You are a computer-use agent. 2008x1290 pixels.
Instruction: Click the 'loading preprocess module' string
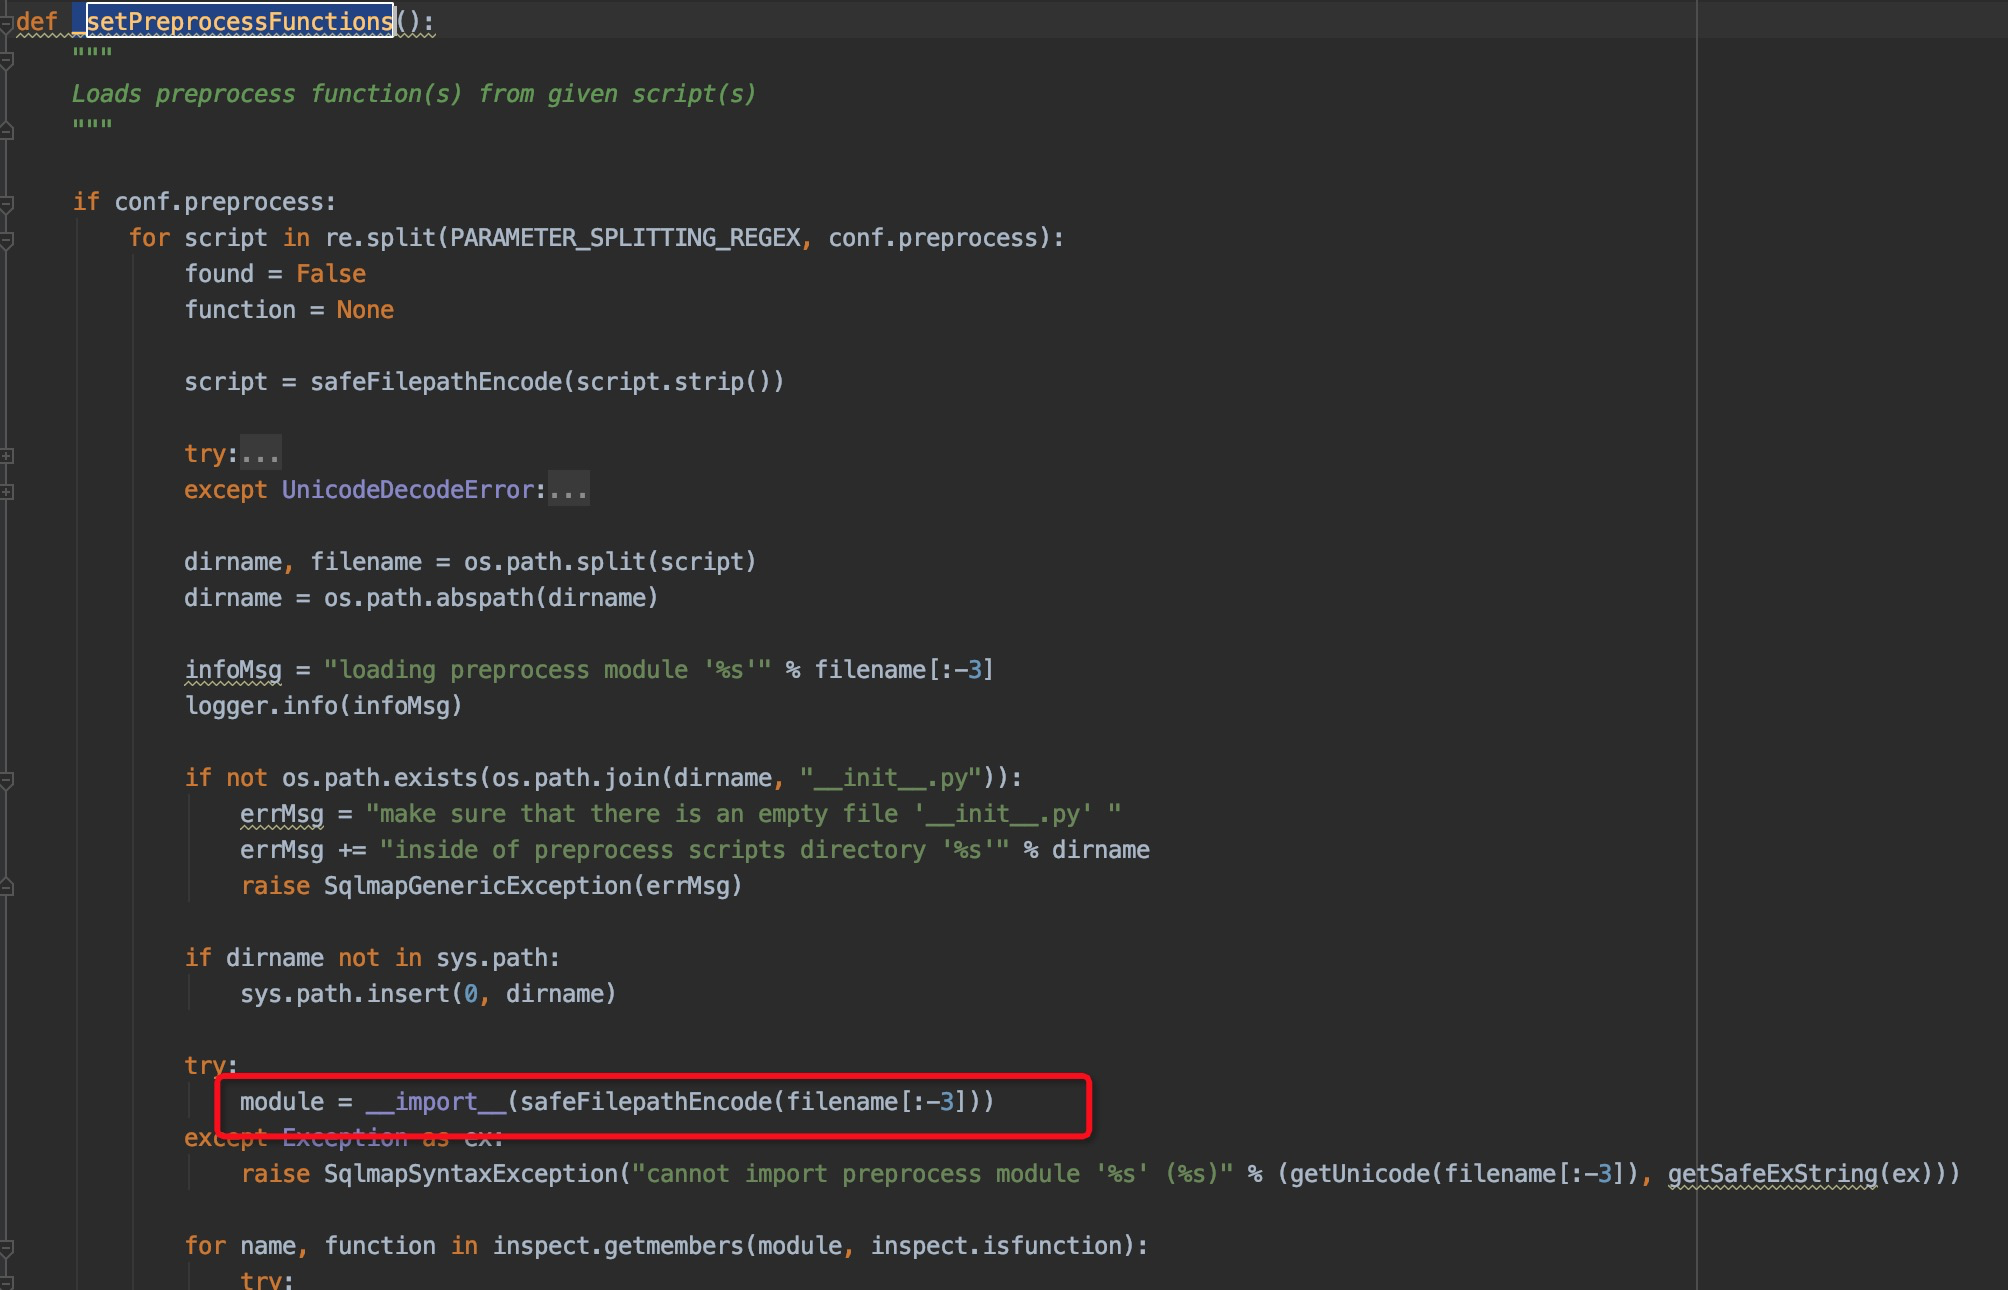(547, 670)
